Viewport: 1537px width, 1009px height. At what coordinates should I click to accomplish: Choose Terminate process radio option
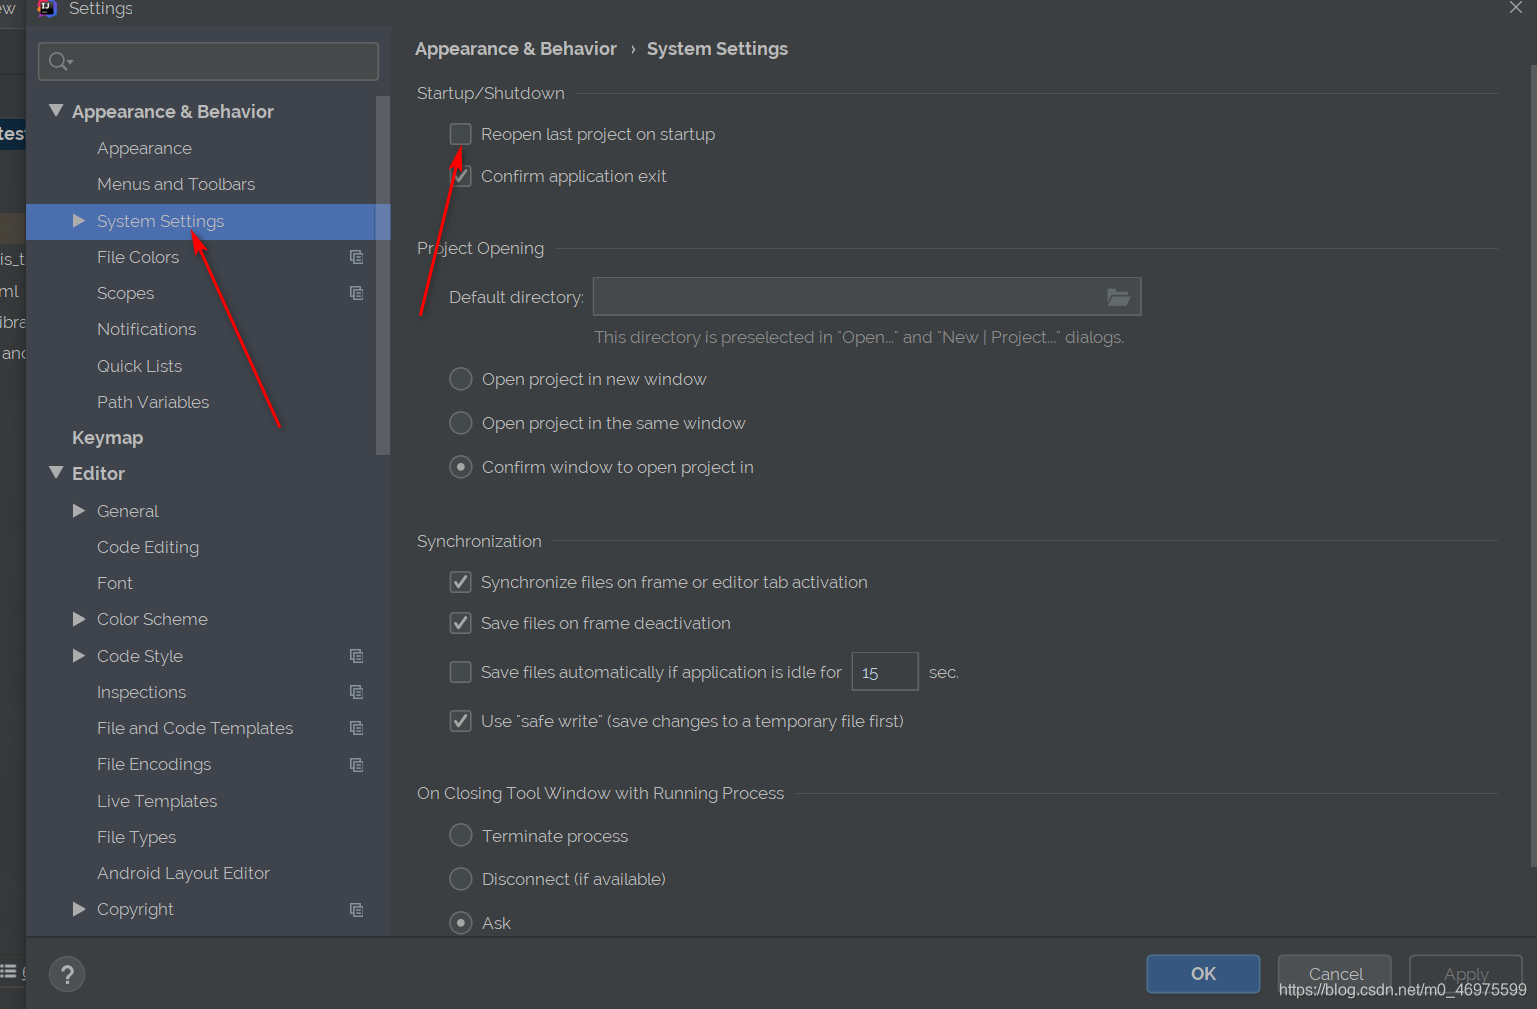coord(460,835)
